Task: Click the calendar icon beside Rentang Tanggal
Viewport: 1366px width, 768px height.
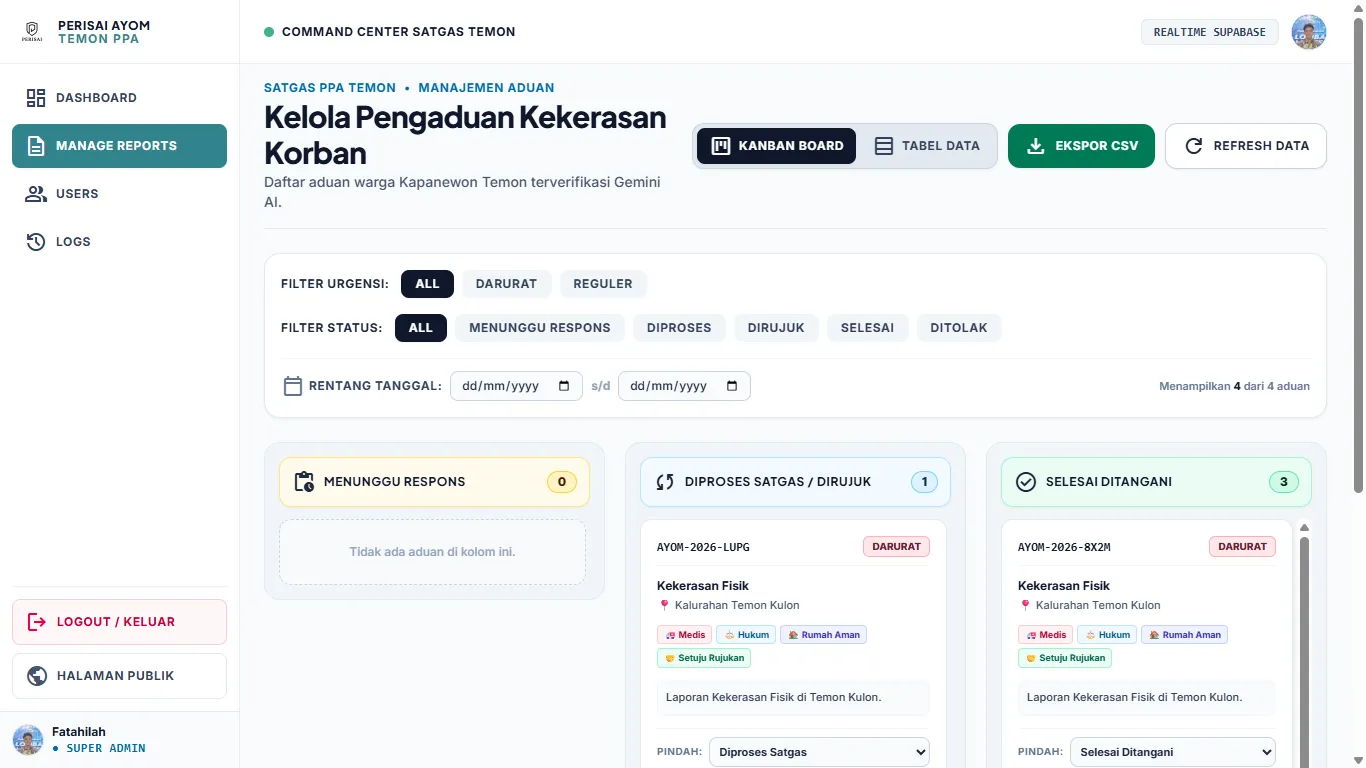Action: point(293,386)
